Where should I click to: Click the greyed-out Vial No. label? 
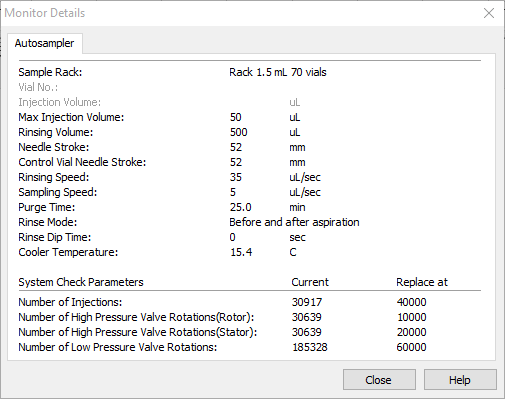pyautogui.click(x=38, y=87)
